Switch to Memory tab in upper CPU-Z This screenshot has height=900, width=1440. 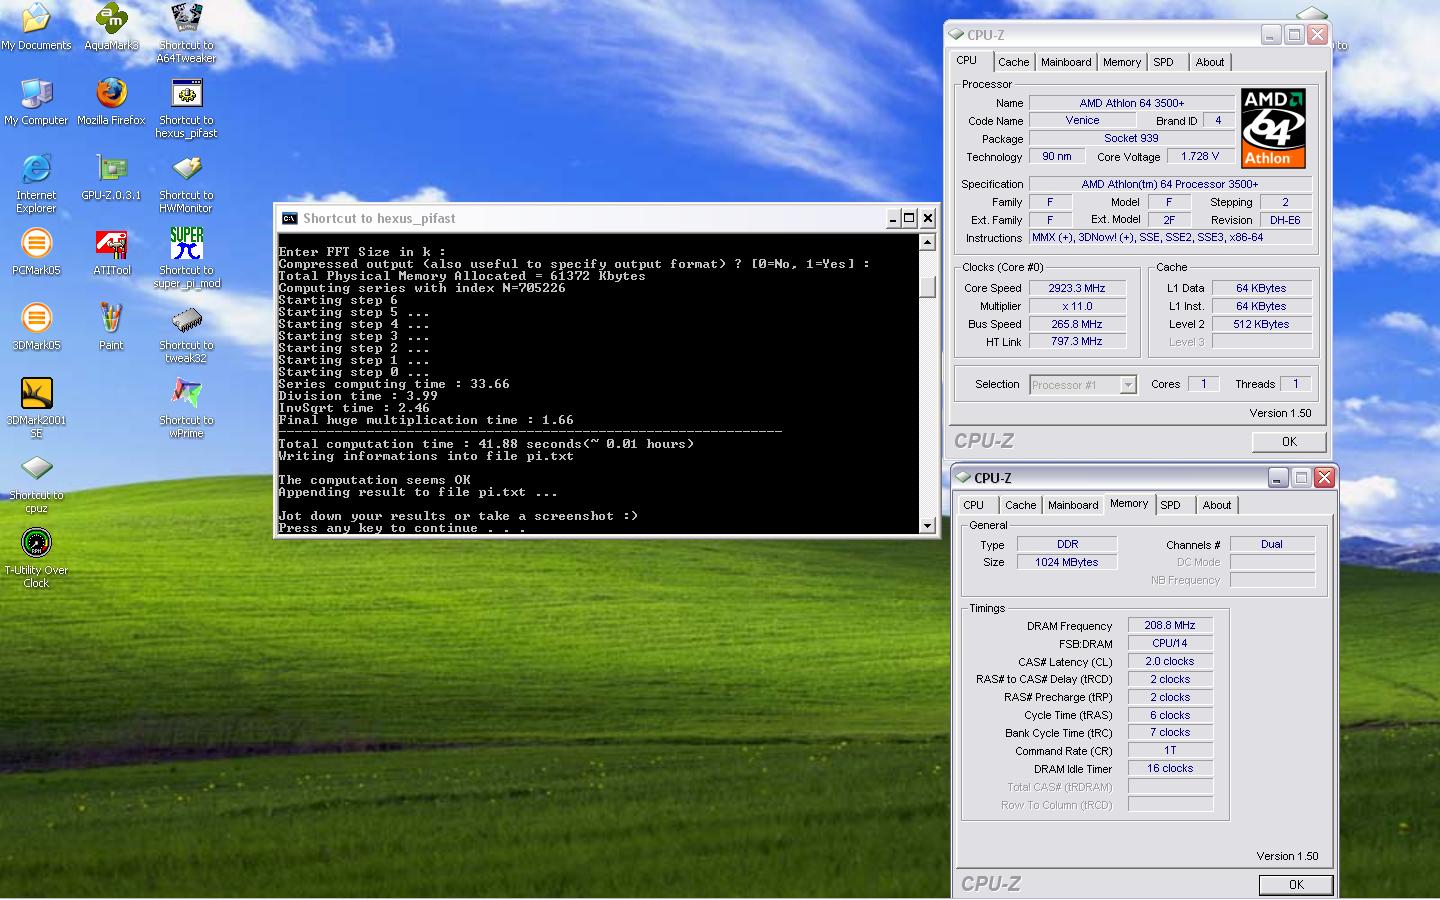point(1121,62)
